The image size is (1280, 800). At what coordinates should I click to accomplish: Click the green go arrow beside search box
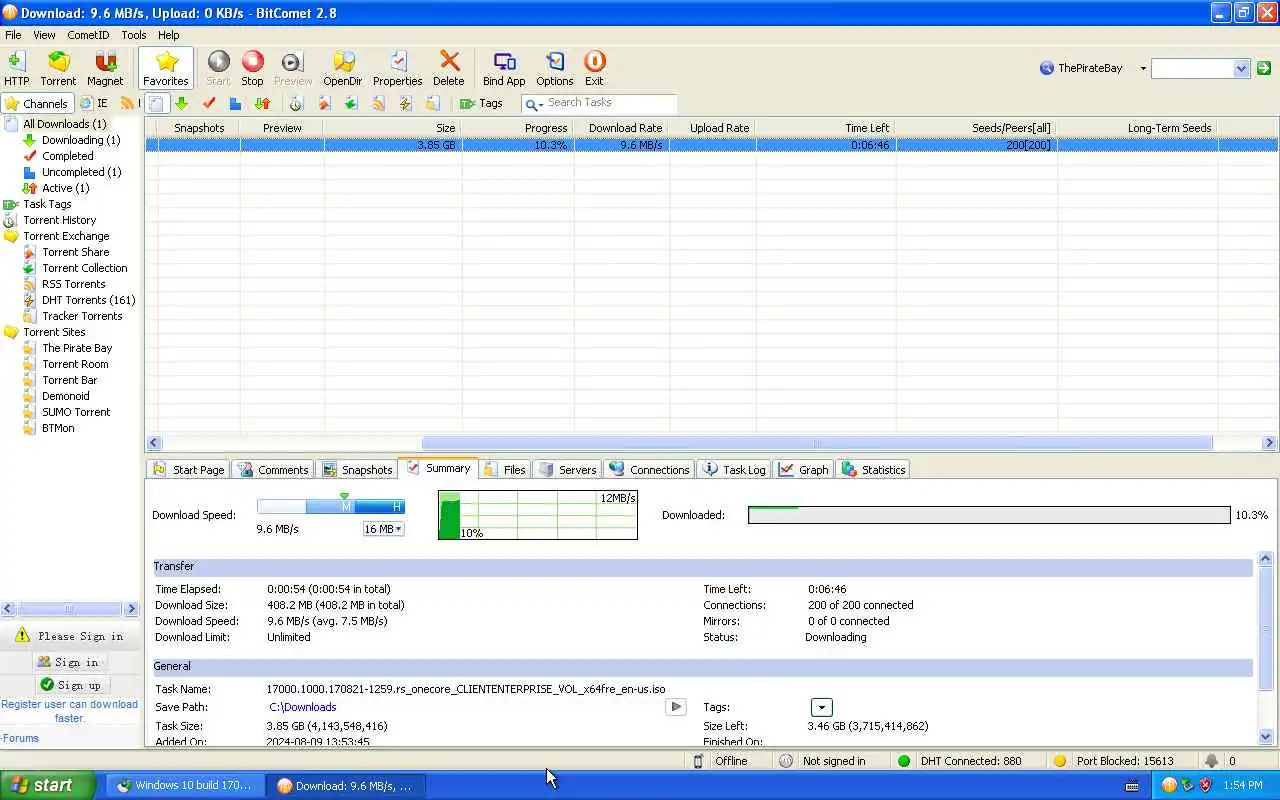click(1264, 68)
